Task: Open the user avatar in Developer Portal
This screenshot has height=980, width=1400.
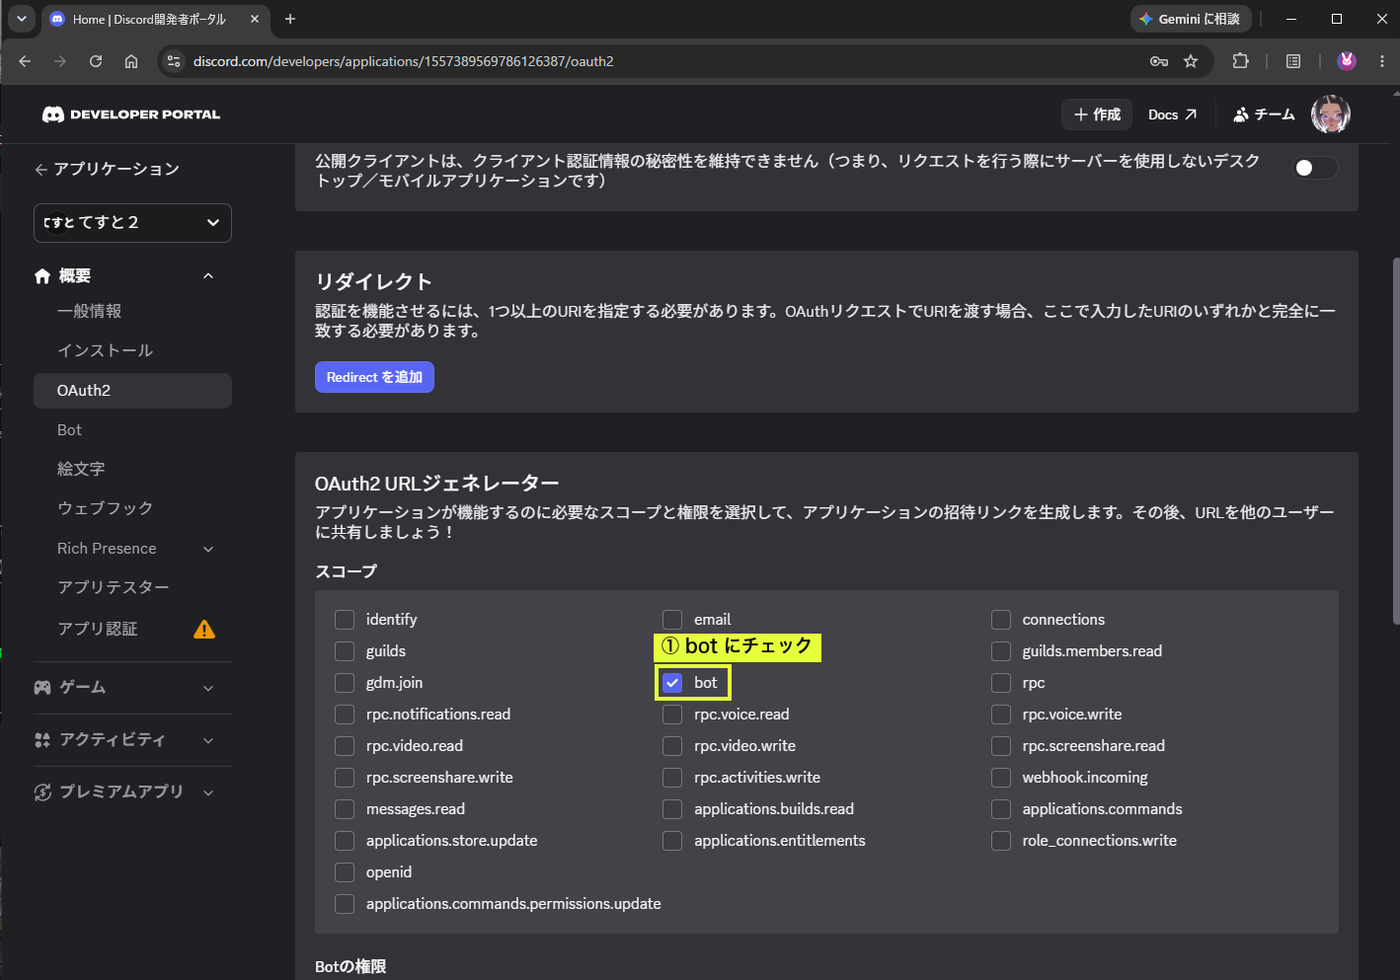Action: point(1331,115)
